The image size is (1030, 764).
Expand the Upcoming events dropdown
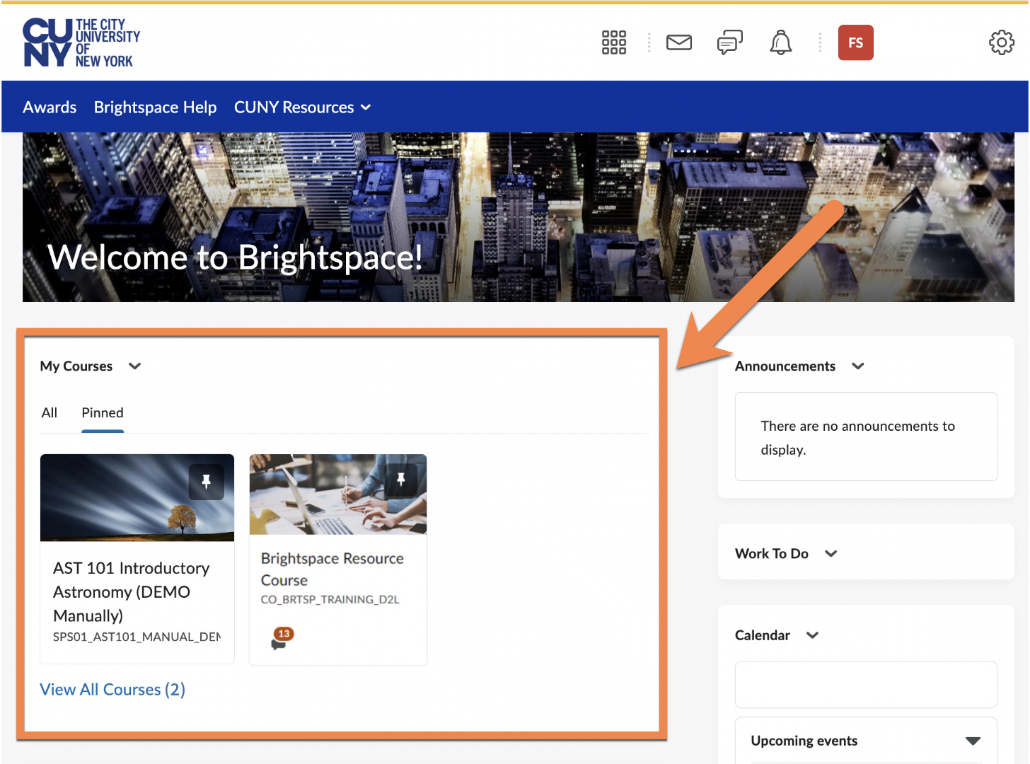(x=971, y=741)
